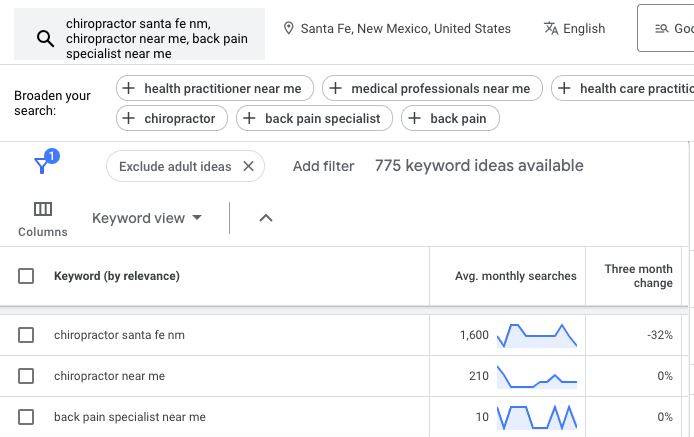The width and height of the screenshot is (694, 437).
Task: Click the Three month change column header
Action: coord(638,276)
